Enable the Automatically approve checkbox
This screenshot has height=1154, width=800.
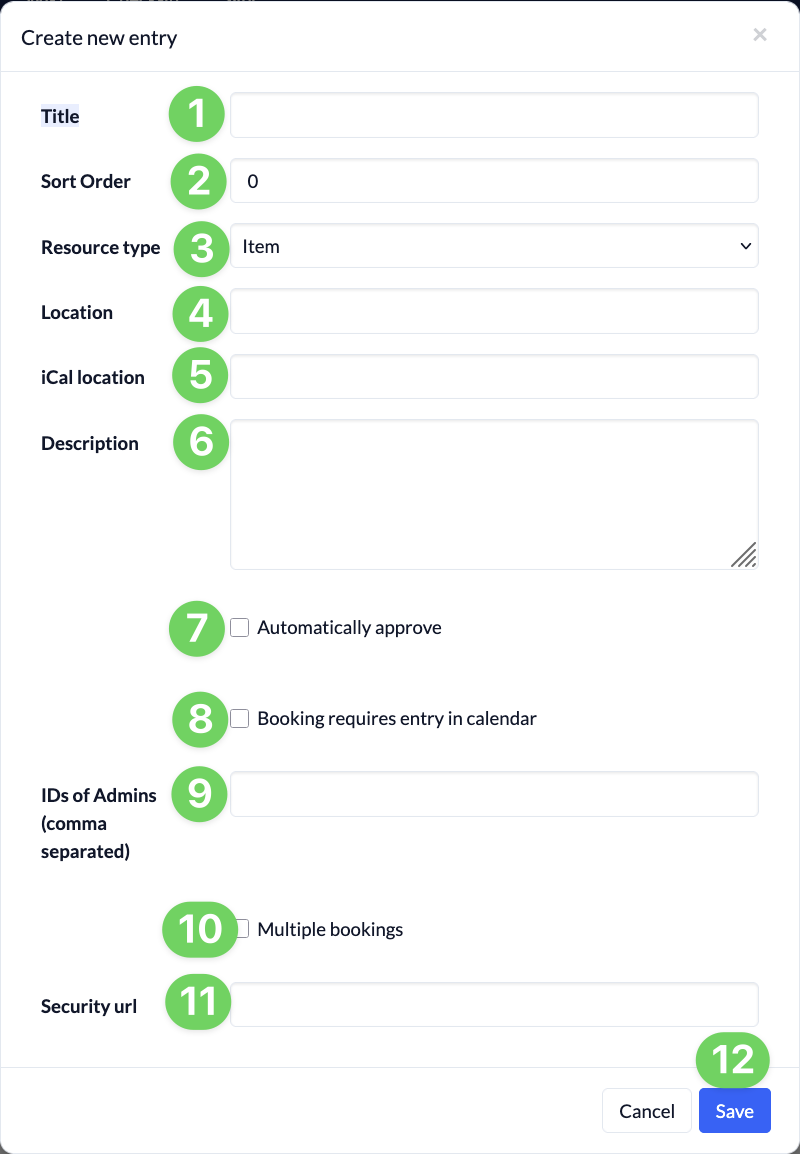point(240,628)
